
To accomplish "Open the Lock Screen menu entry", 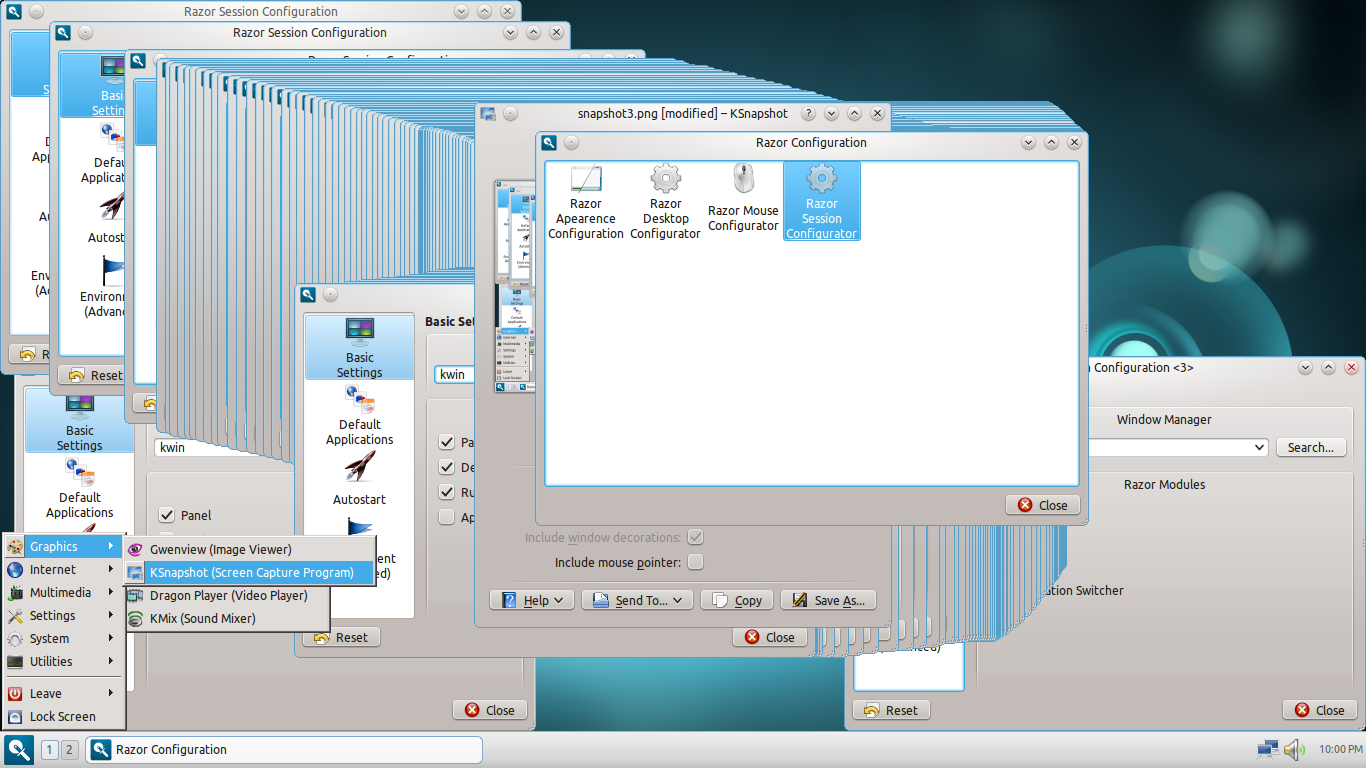I will point(64,716).
